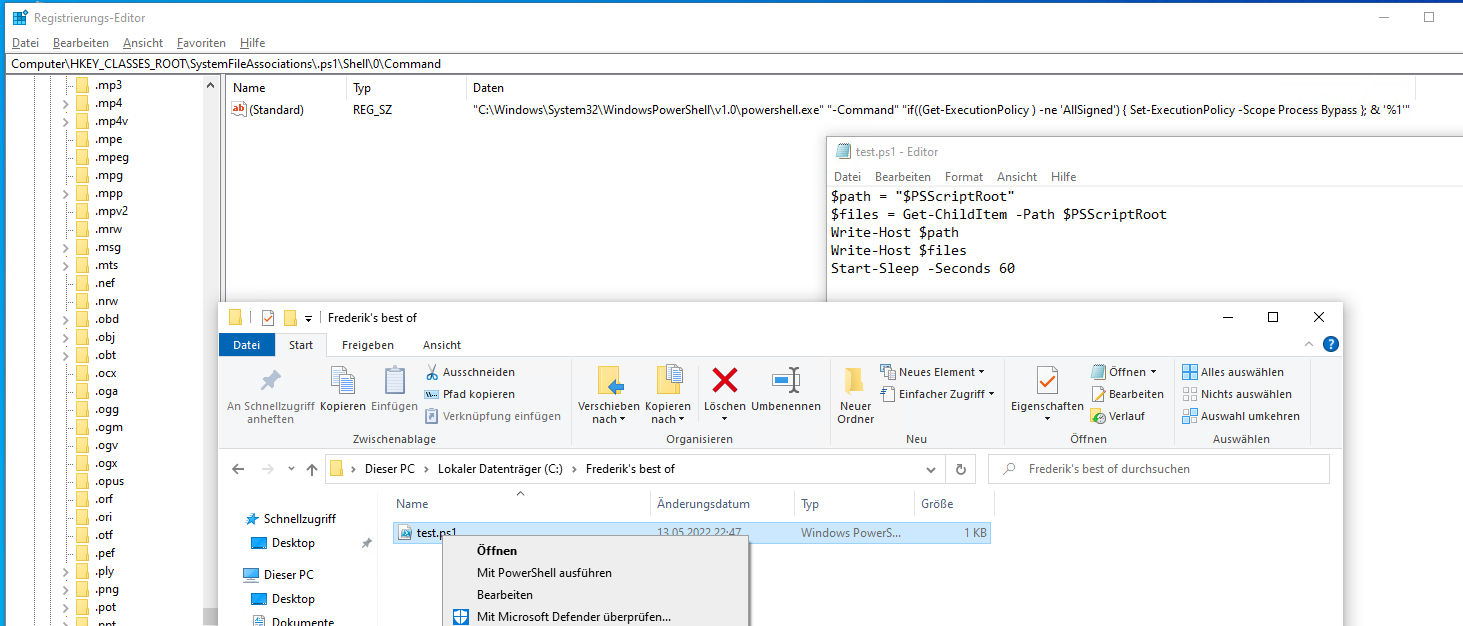The image size is (1463, 626).
Task: Select .opus key in registry tree
Action: 109,481
